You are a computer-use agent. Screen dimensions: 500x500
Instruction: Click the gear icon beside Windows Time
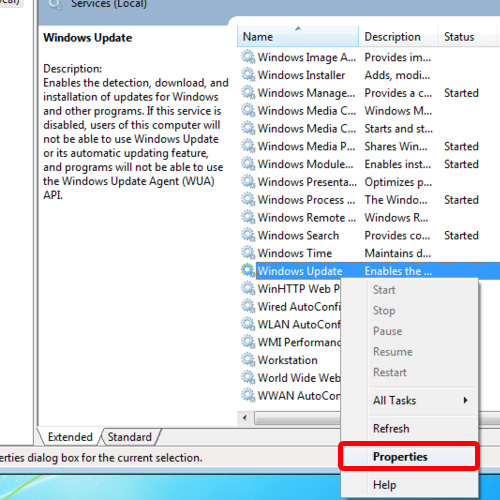(248, 253)
